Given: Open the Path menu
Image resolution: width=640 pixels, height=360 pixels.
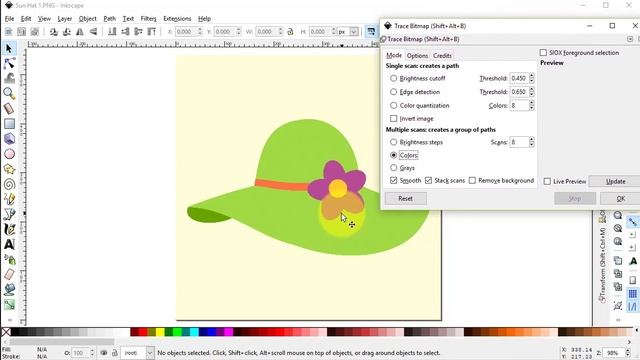Looking at the screenshot, I should pyautogui.click(x=109, y=19).
